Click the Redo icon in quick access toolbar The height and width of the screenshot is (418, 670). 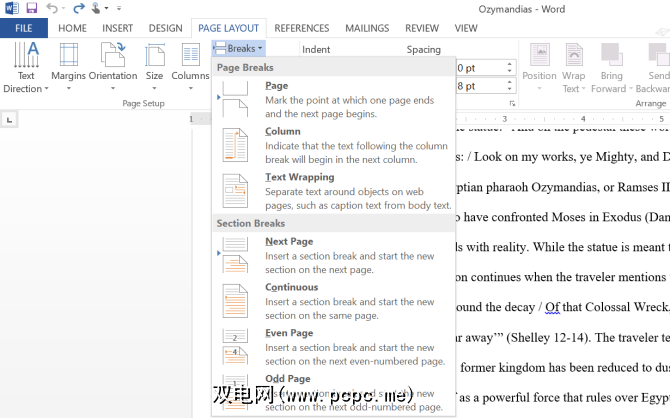tap(77, 8)
